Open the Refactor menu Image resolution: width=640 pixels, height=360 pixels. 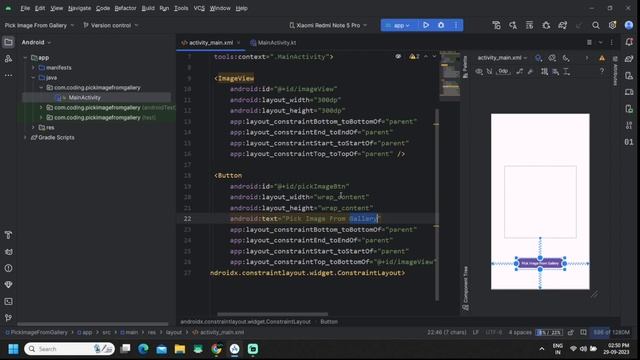[125, 8]
